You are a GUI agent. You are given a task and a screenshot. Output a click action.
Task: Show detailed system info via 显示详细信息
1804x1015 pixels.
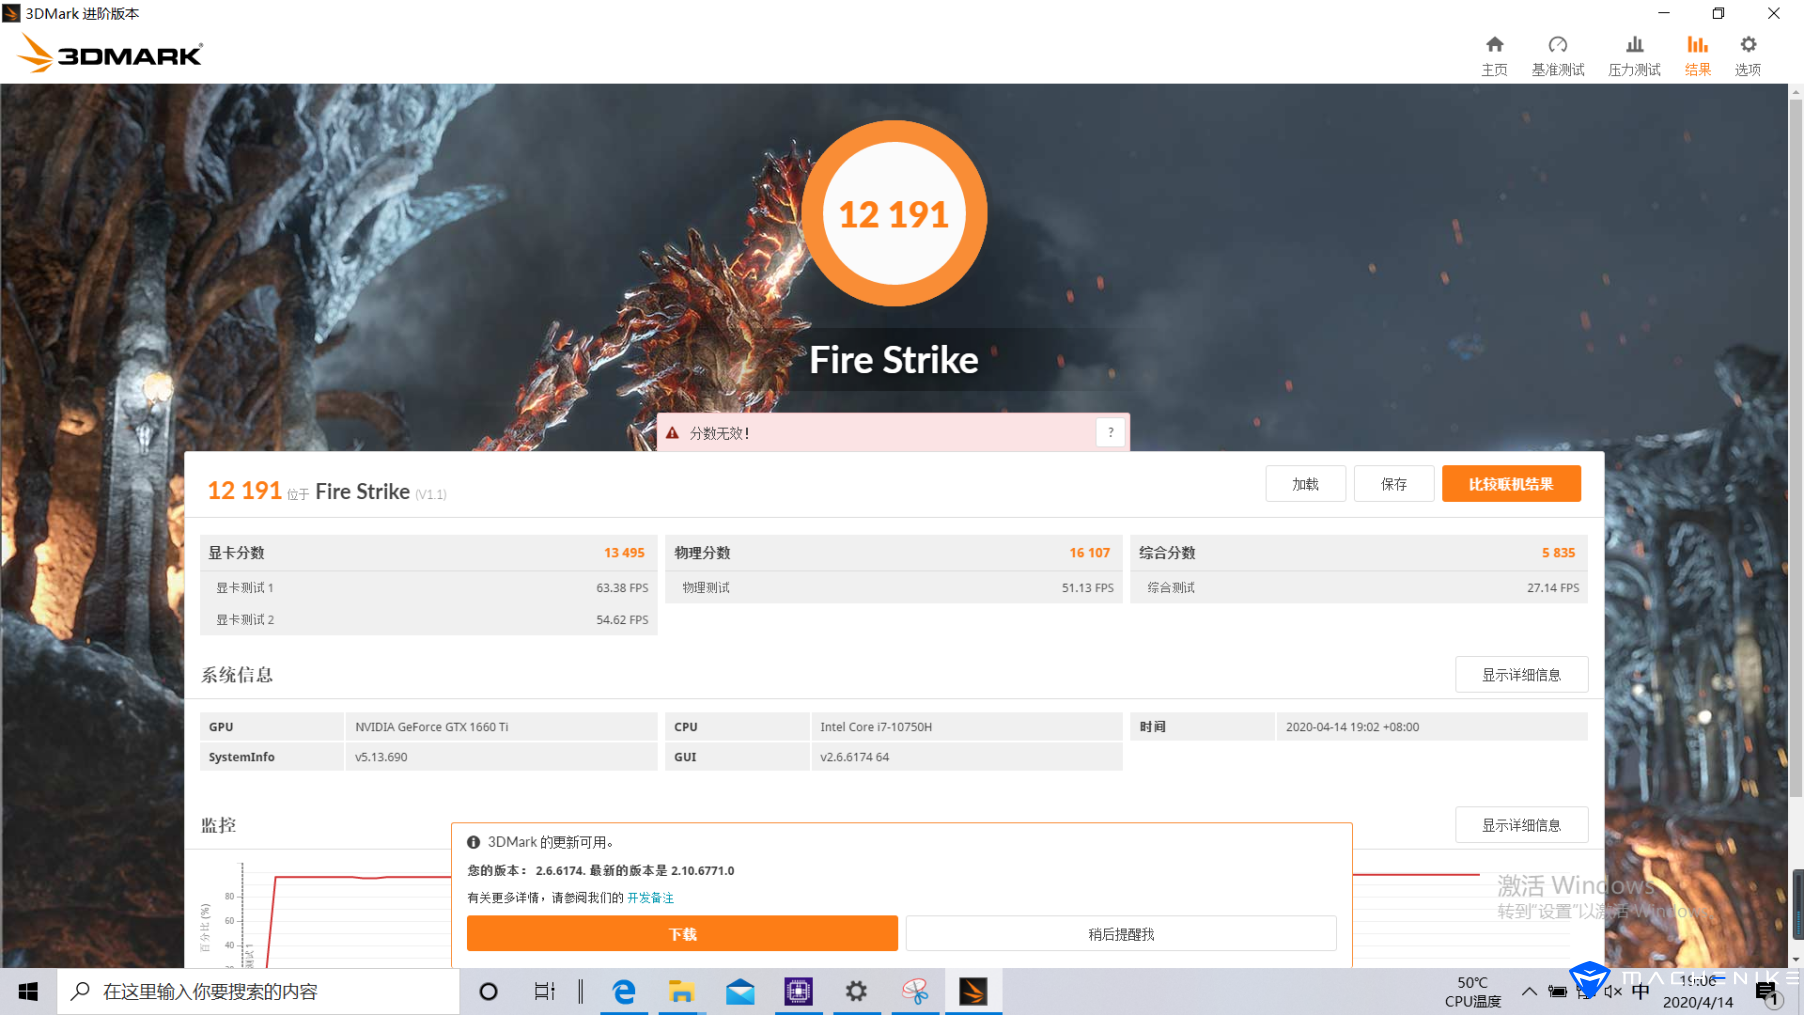(x=1521, y=675)
